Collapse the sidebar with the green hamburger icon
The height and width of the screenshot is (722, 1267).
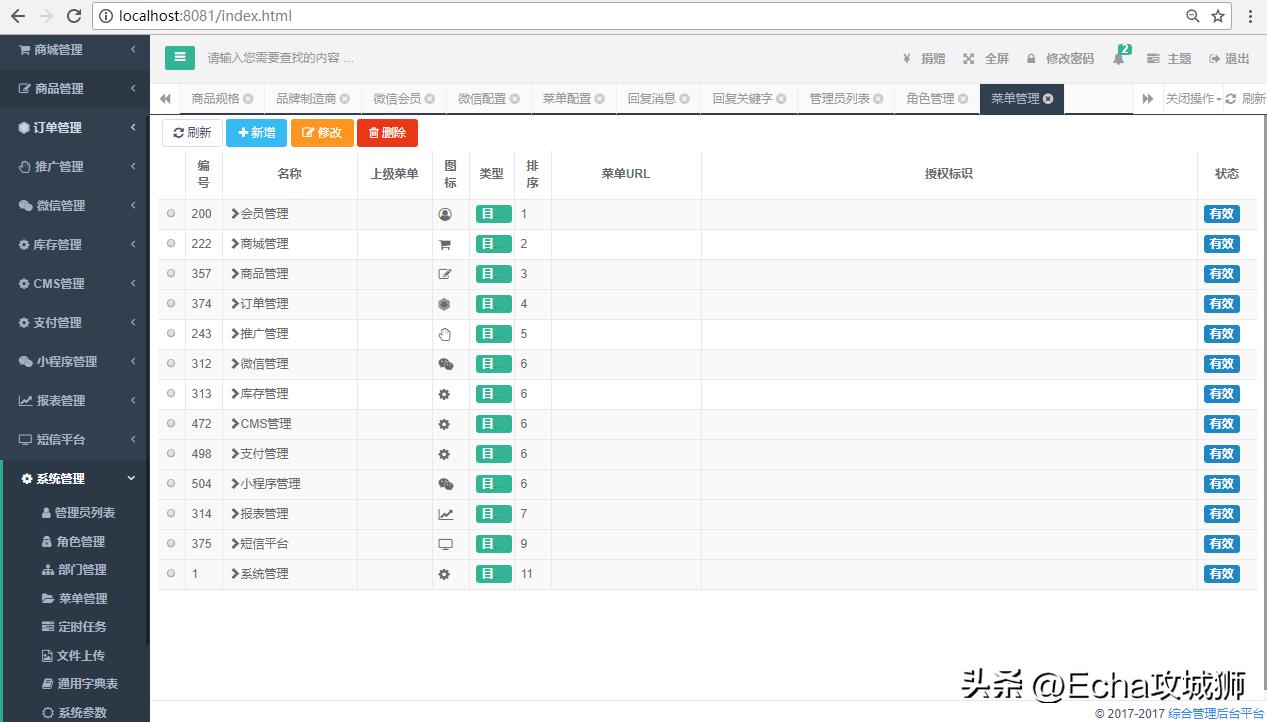179,58
